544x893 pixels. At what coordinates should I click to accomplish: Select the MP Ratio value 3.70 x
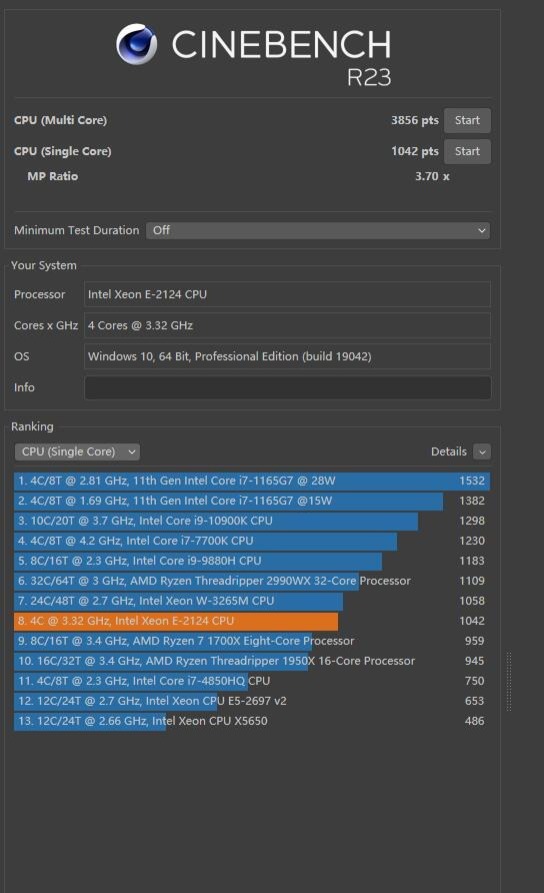pos(432,176)
